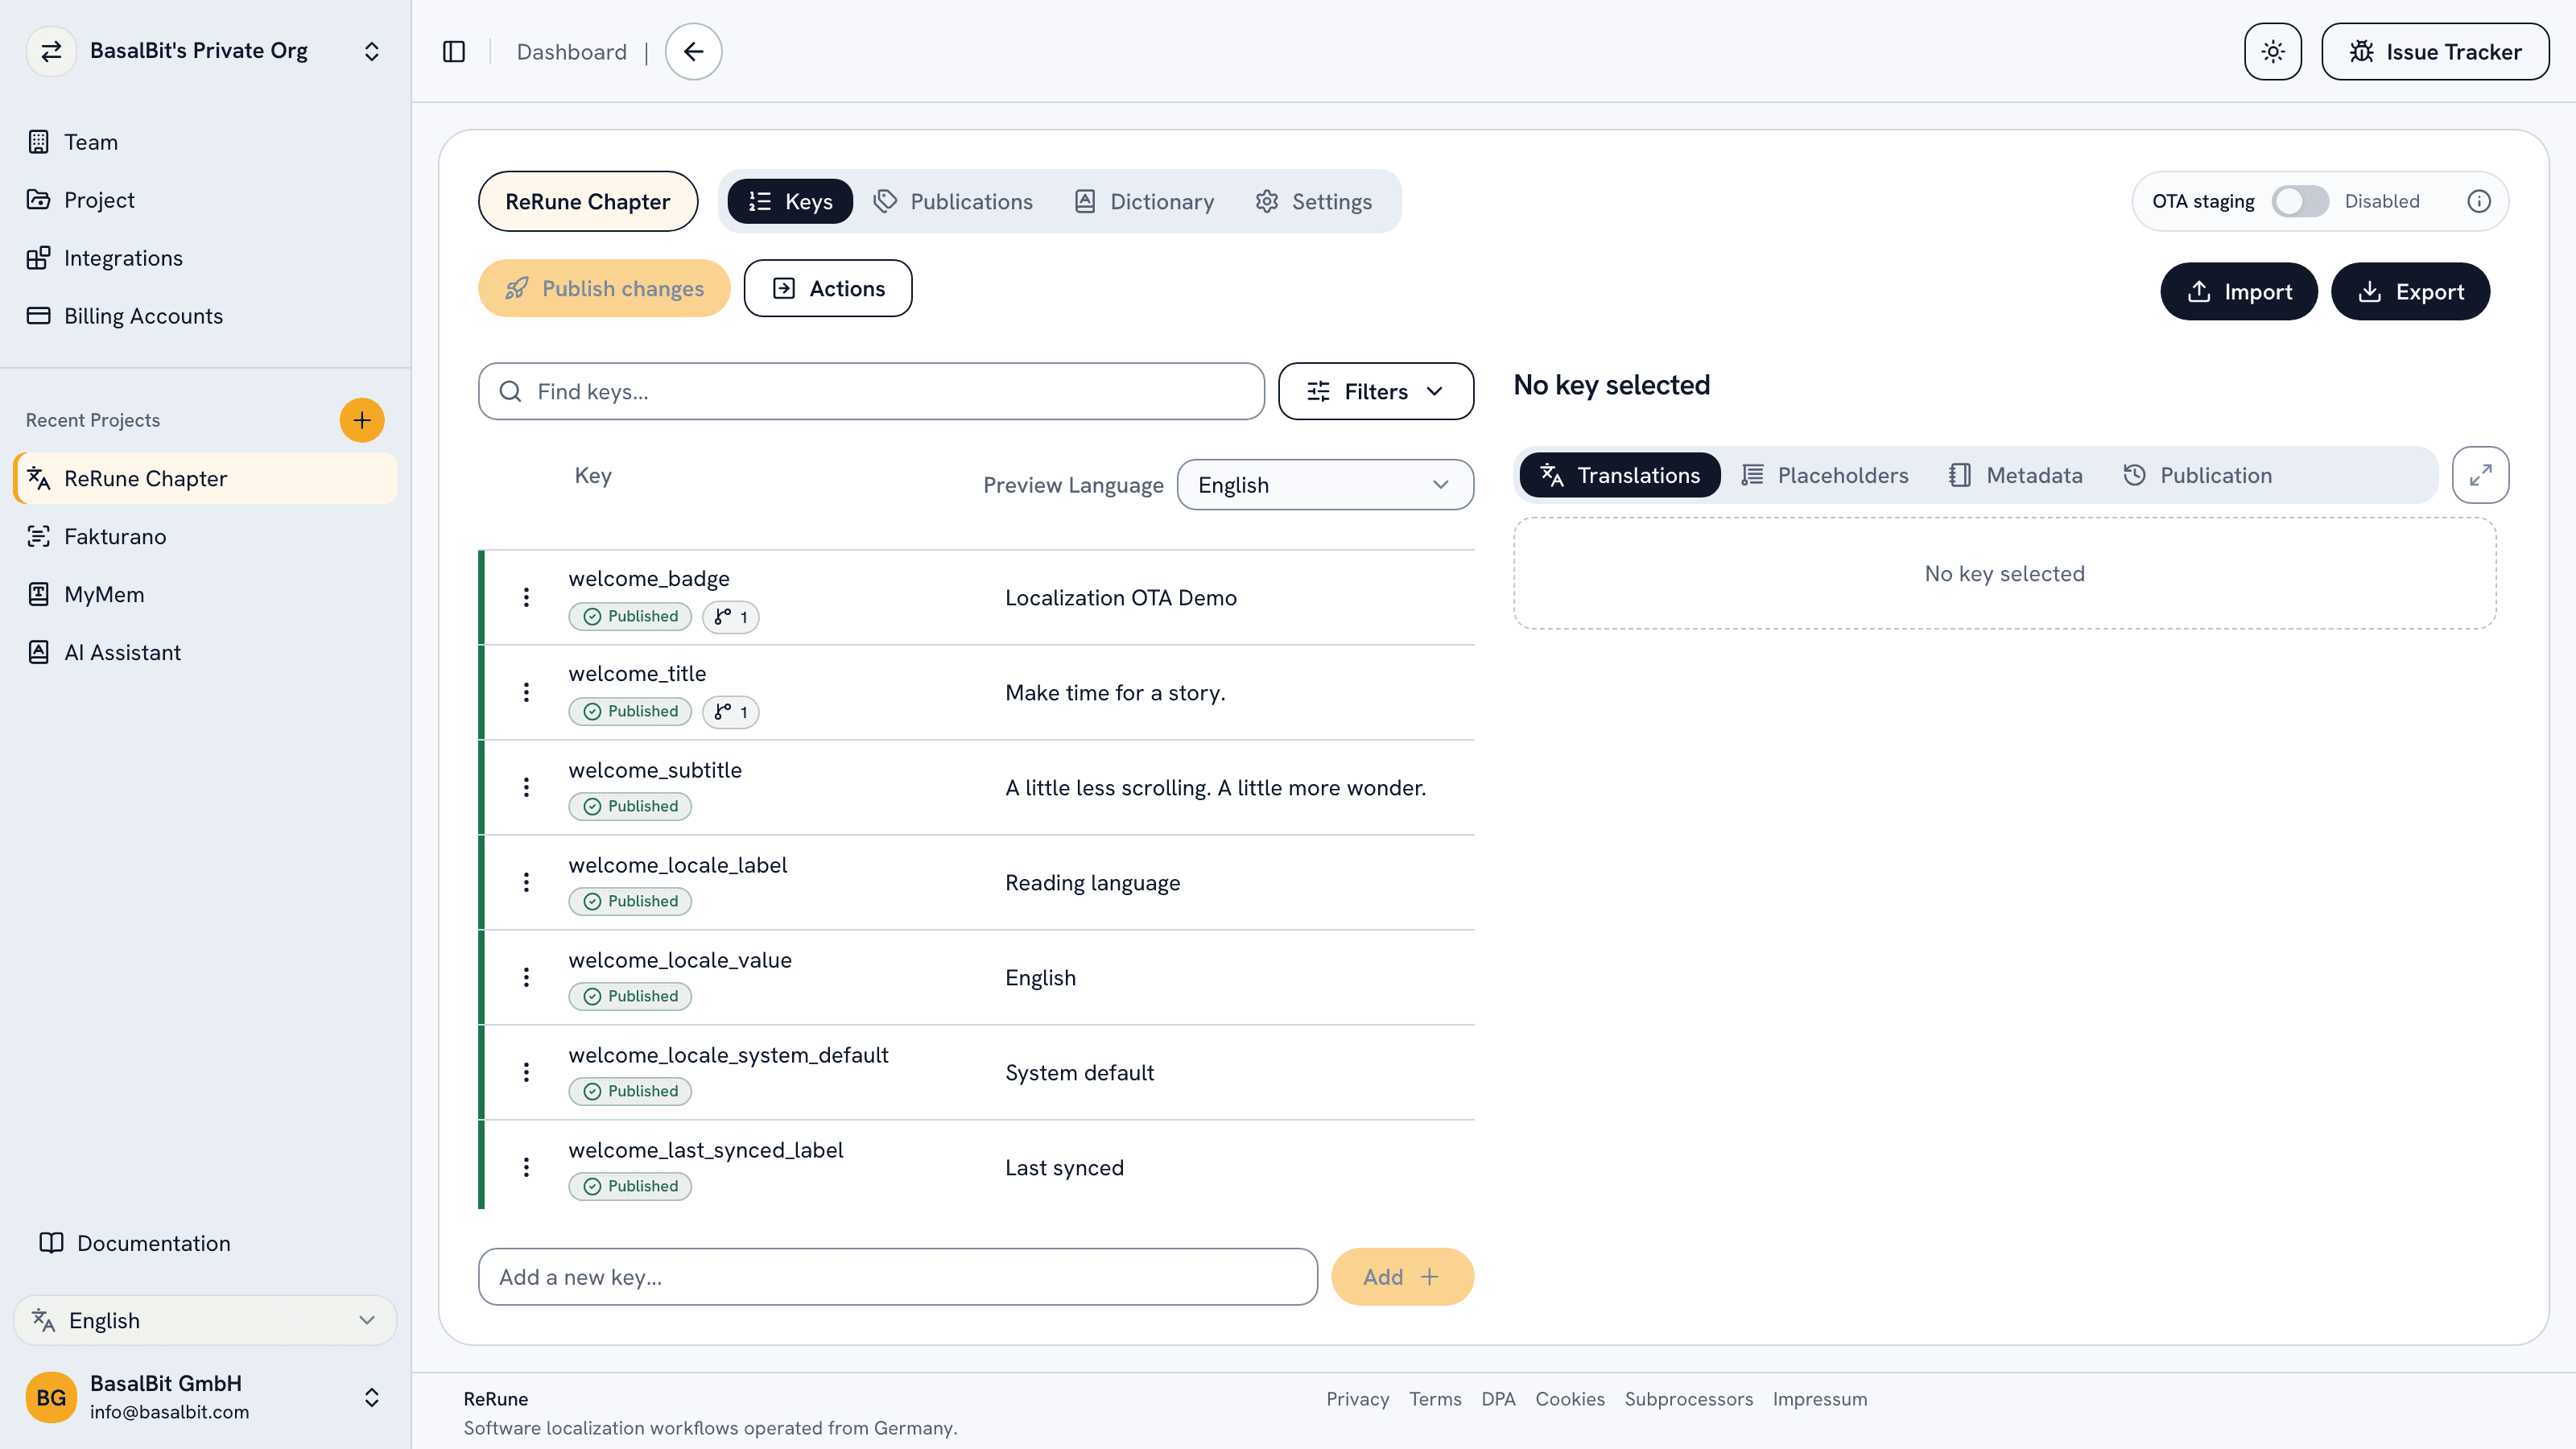Open the OTA staging info icon
2576x1449 pixels.
pyautogui.click(x=2479, y=201)
